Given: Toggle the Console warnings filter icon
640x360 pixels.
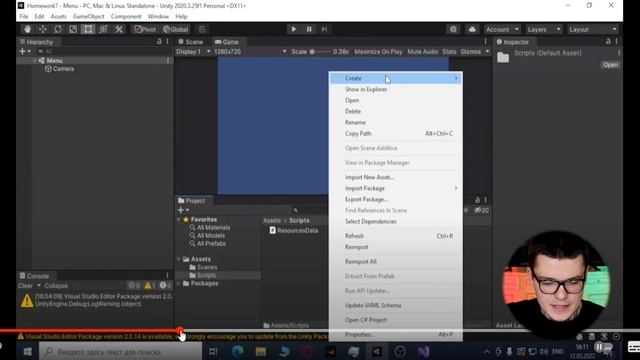Looking at the screenshot, I should click(150, 286).
